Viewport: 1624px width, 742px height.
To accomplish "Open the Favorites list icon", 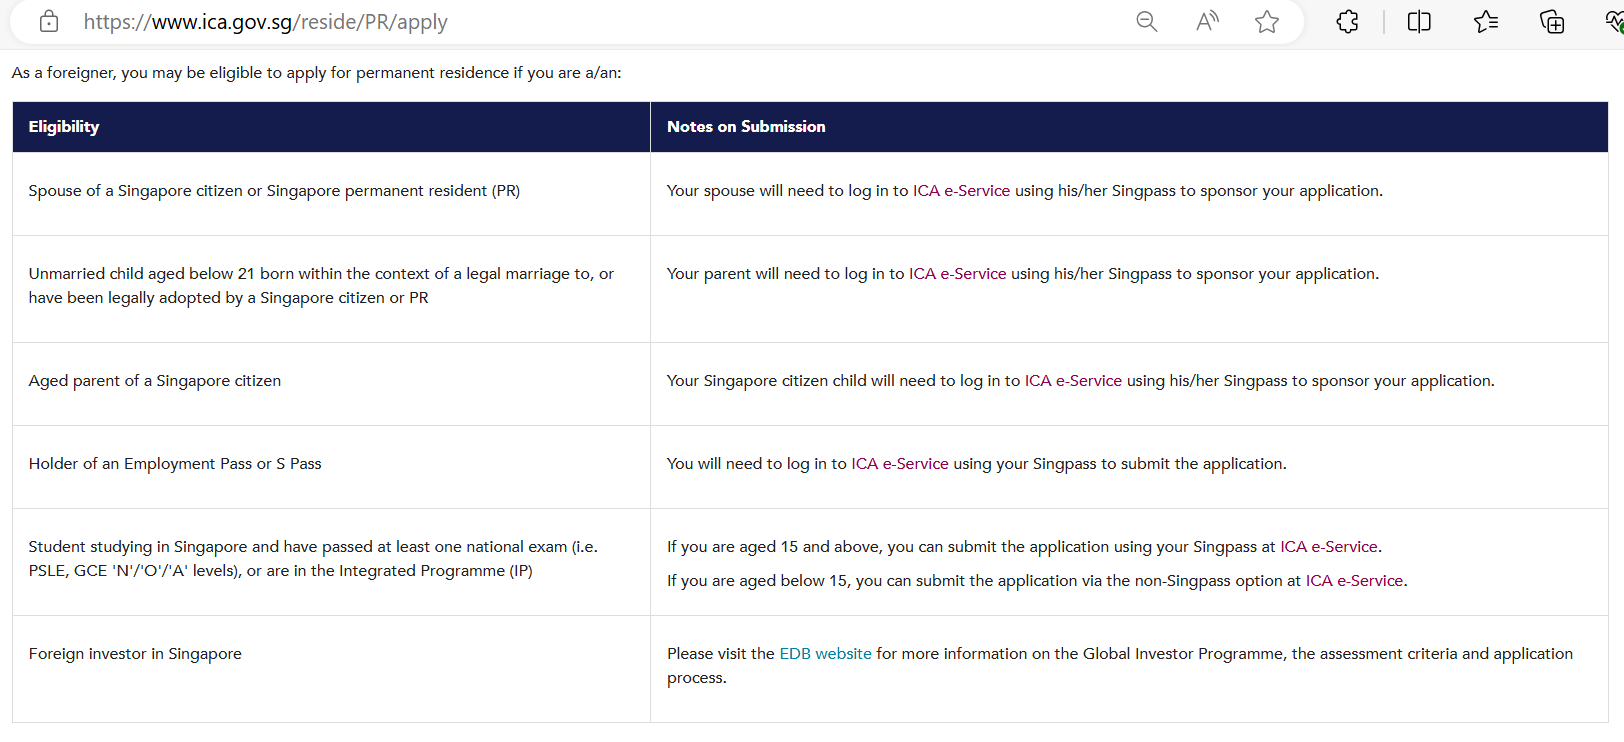I will click(1486, 21).
